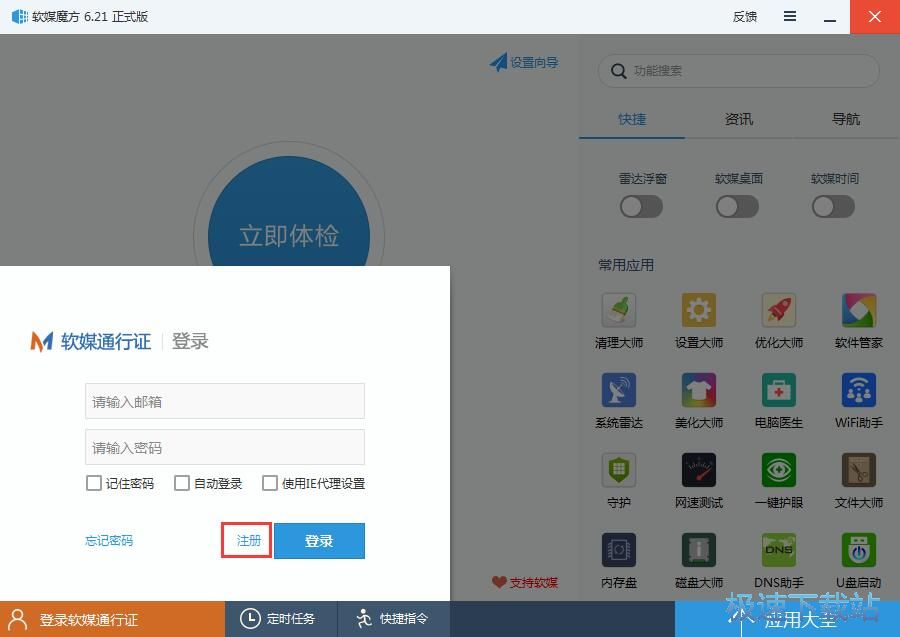Open the 忘记密码 link
Viewport: 900px width, 637px height.
(x=109, y=541)
